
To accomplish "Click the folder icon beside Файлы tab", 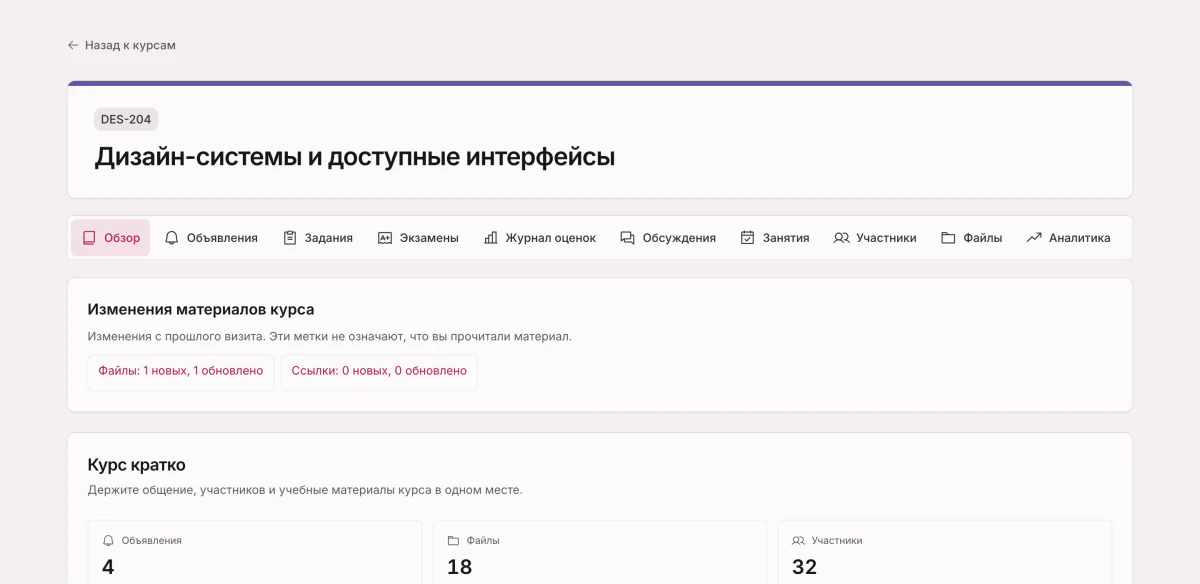I will pyautogui.click(x=948, y=238).
